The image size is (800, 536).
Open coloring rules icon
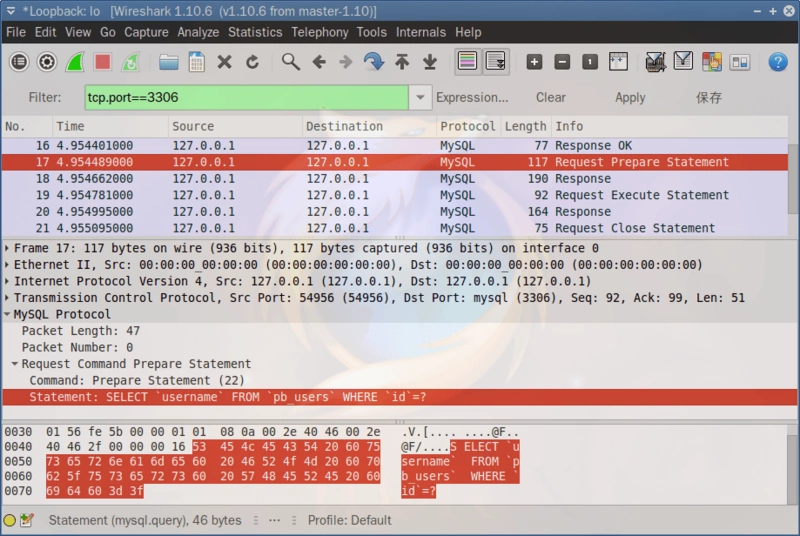(x=712, y=62)
